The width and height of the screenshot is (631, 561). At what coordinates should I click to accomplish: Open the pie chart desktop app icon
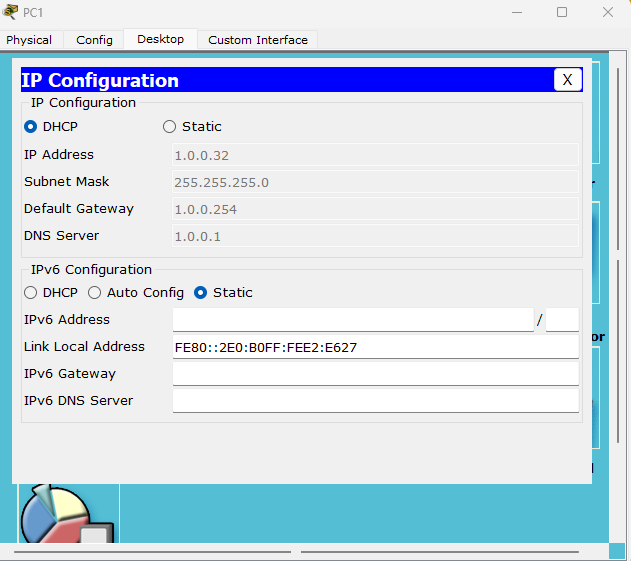(68, 515)
